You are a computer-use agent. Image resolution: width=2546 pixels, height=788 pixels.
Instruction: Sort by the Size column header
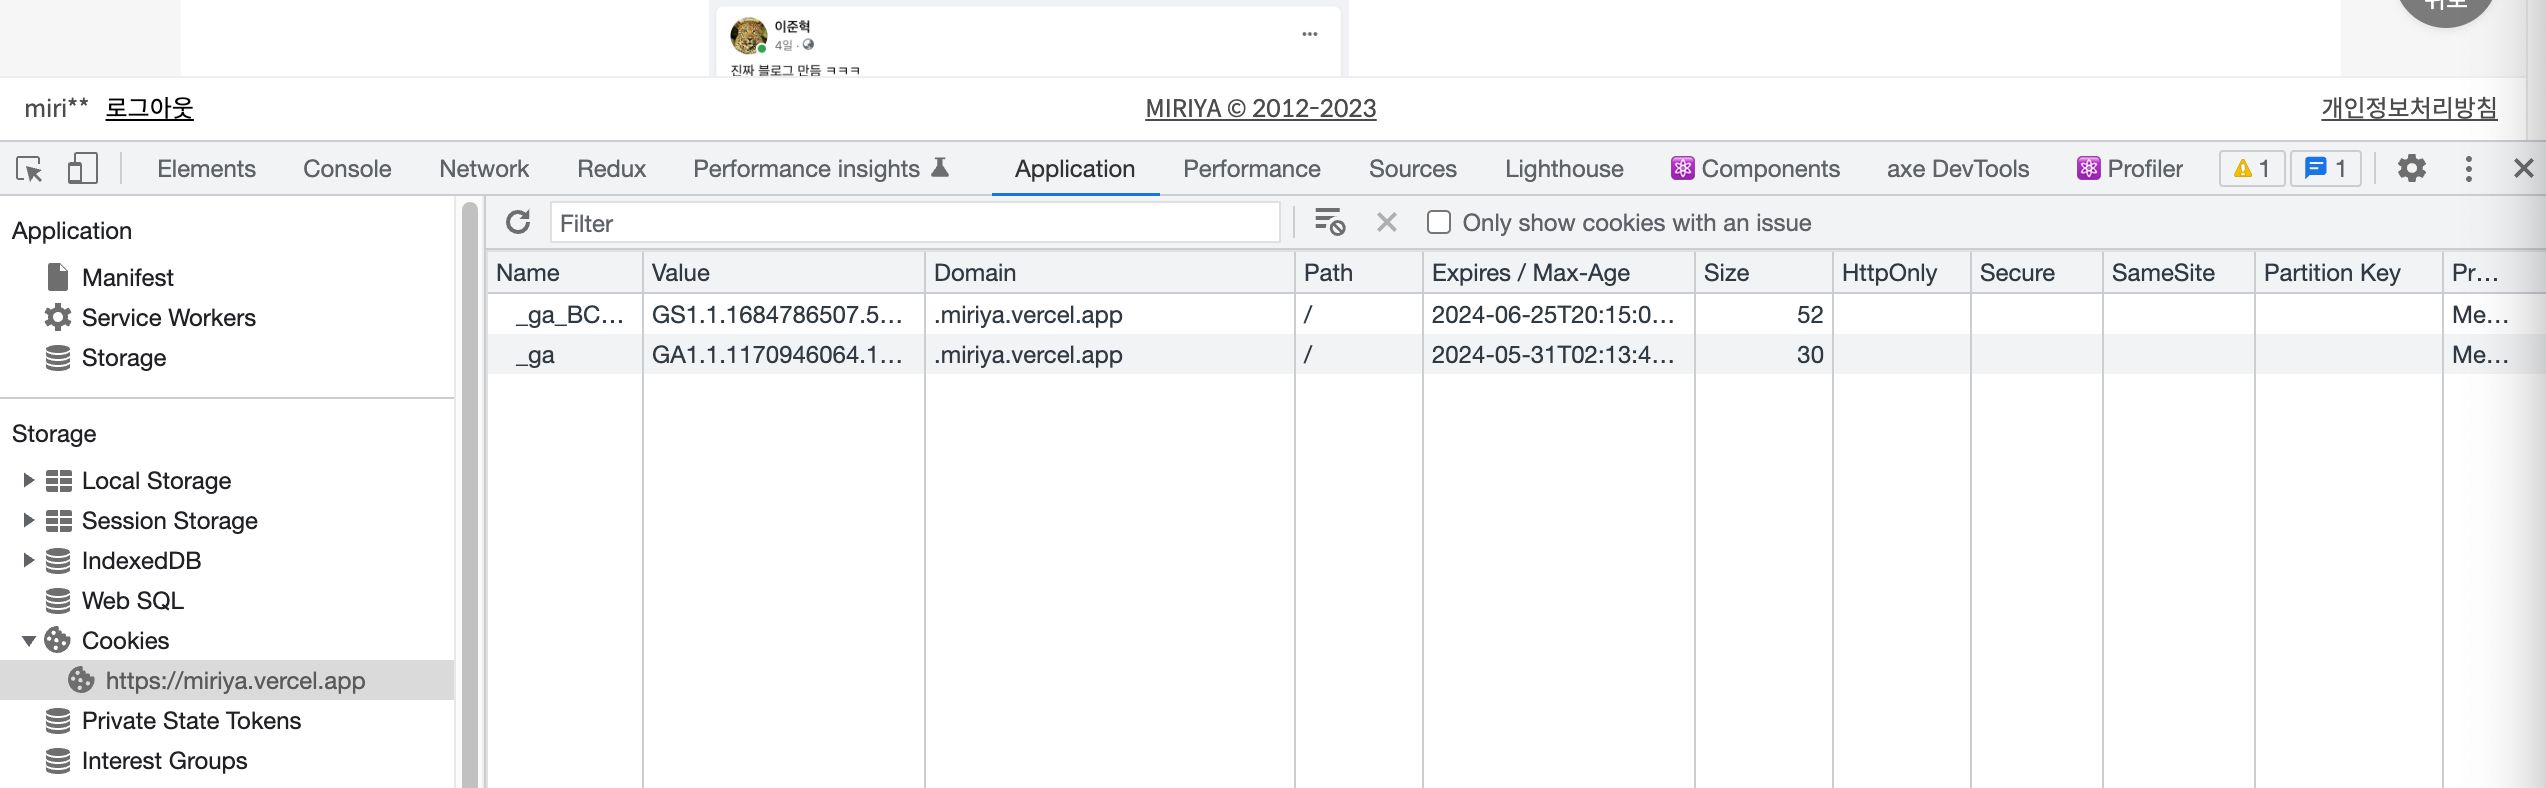(1763, 272)
